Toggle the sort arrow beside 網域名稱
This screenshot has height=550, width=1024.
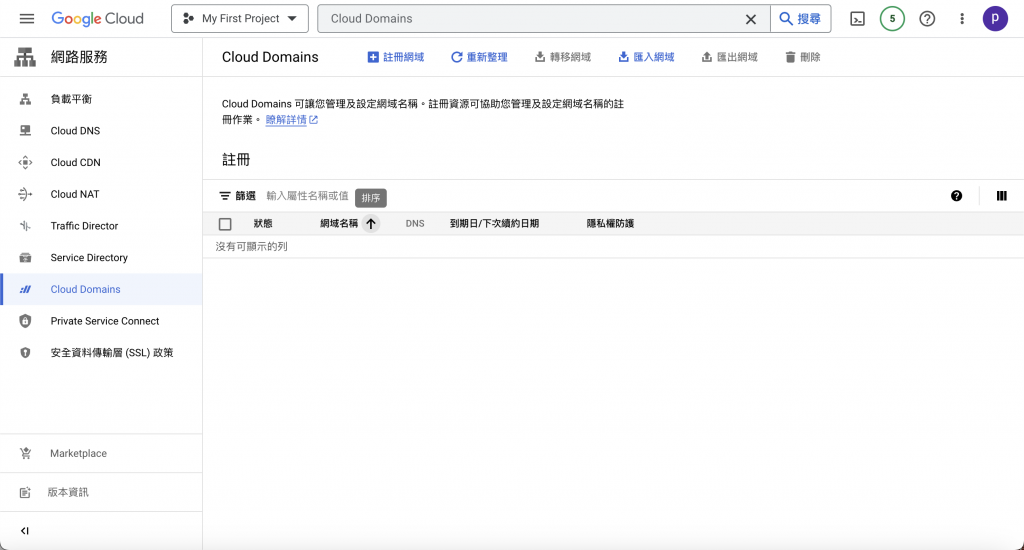coord(371,223)
